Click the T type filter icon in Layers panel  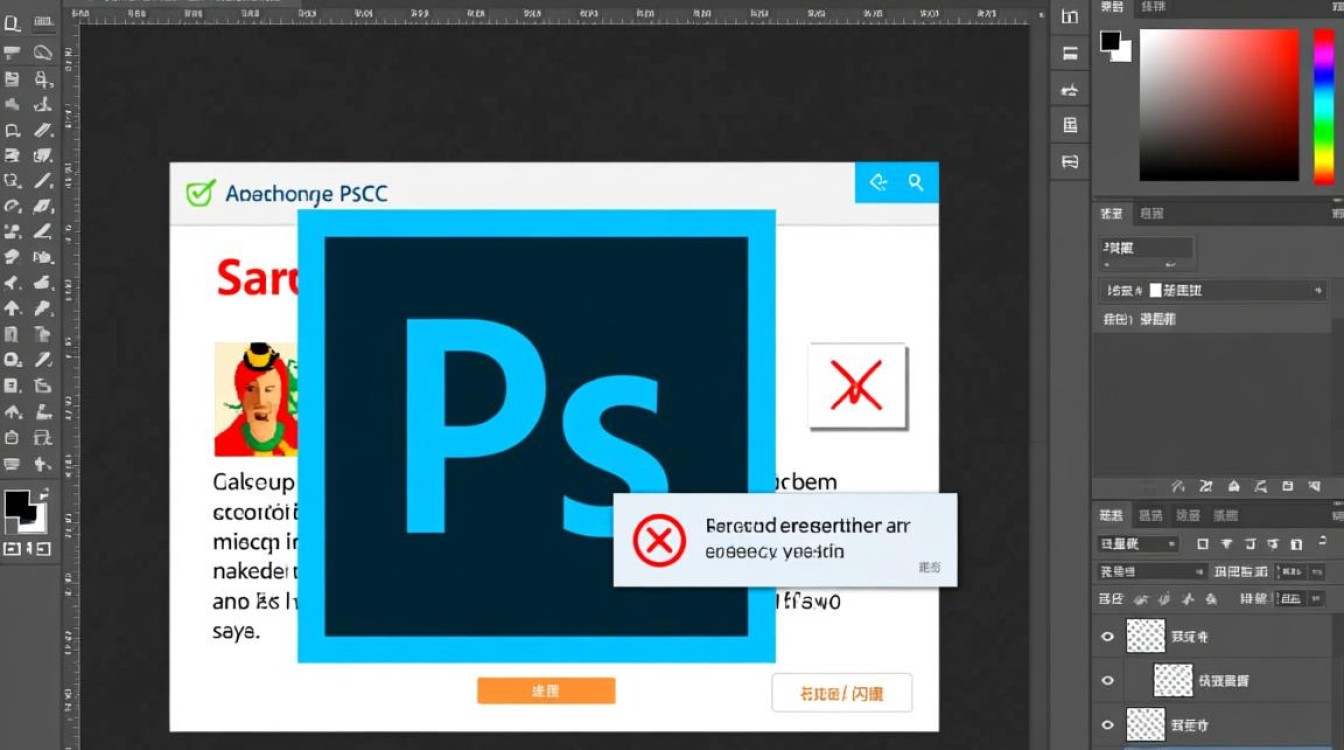point(1250,544)
